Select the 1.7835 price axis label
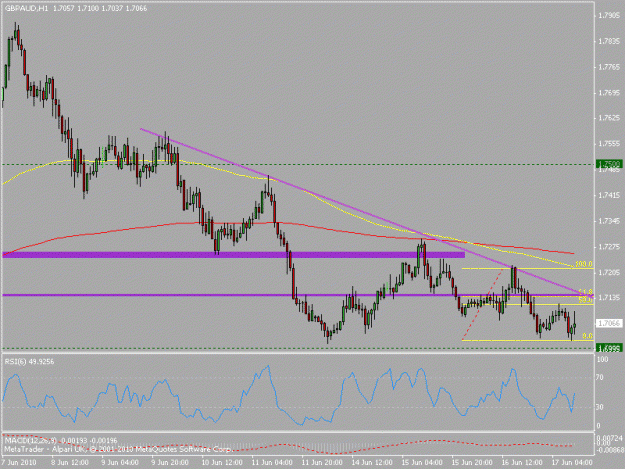 point(609,41)
